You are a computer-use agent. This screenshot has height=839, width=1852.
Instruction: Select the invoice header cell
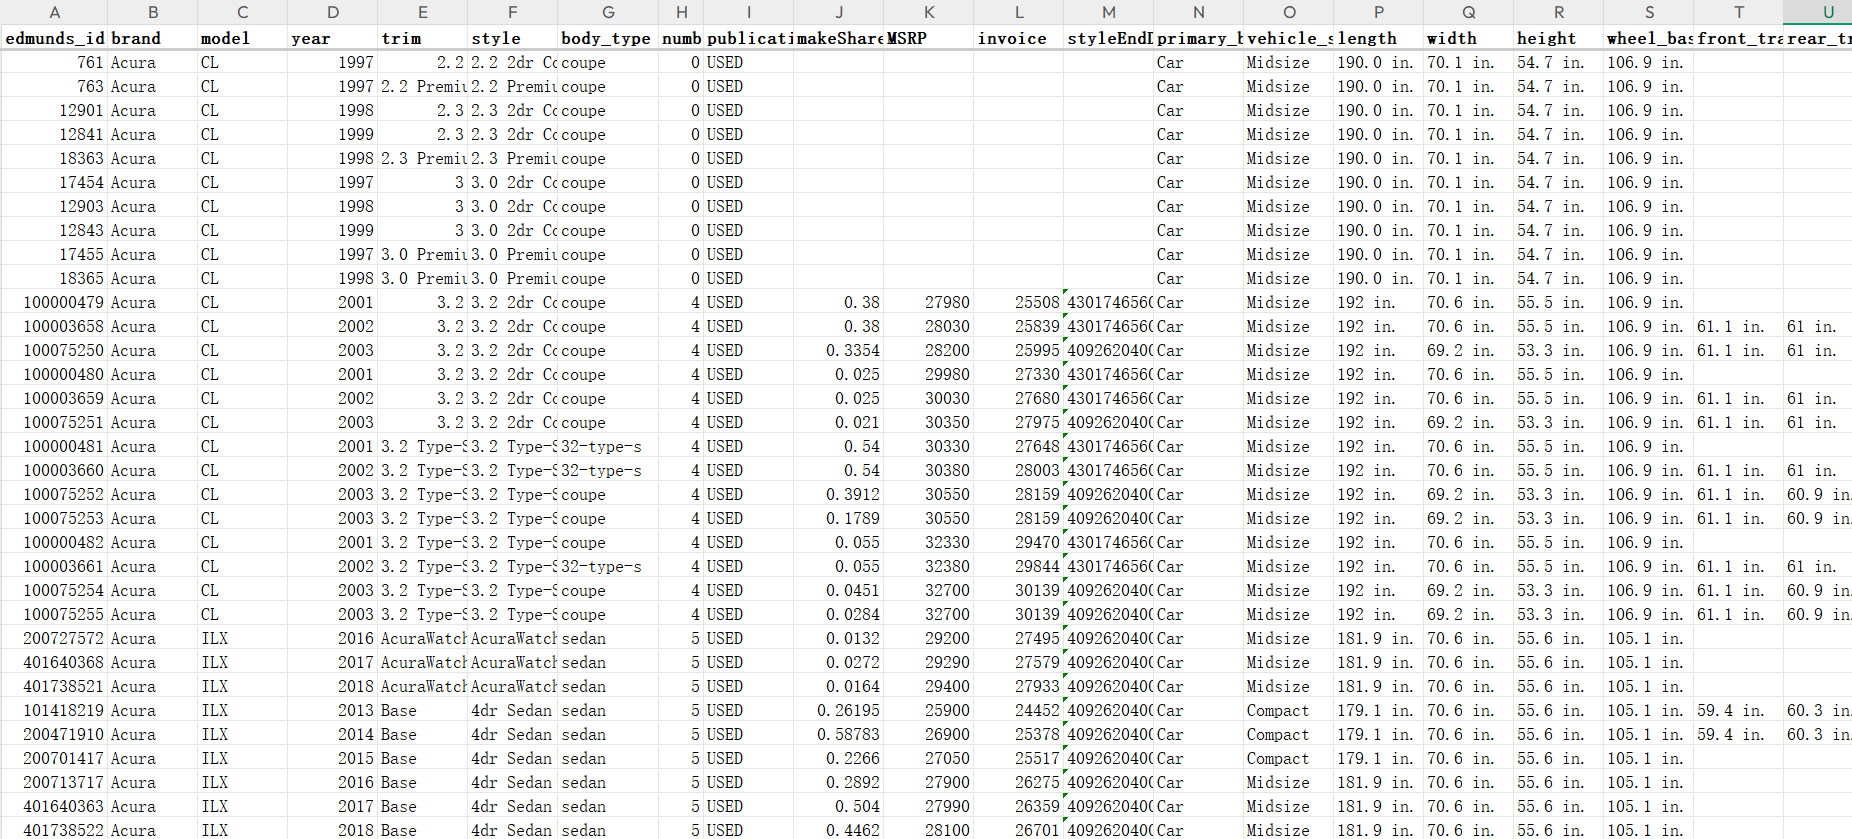click(1018, 38)
